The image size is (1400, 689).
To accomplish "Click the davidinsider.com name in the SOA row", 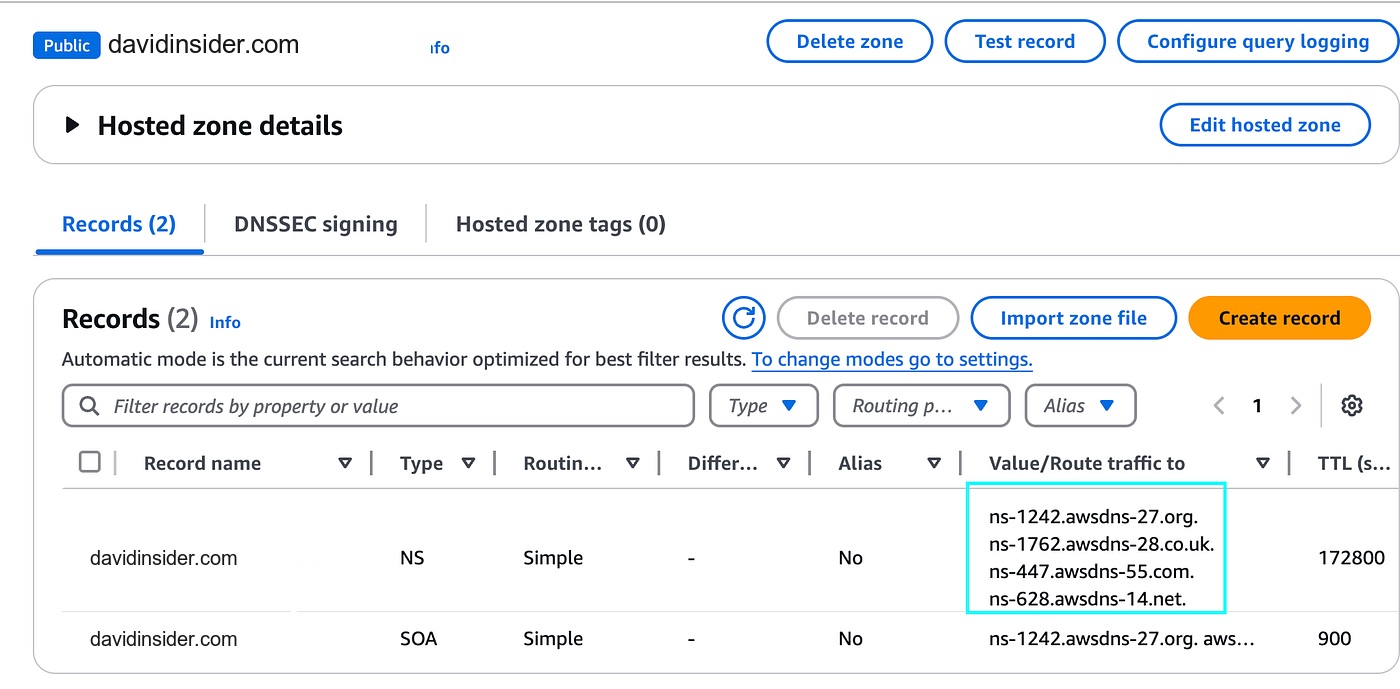I will 164,639.
